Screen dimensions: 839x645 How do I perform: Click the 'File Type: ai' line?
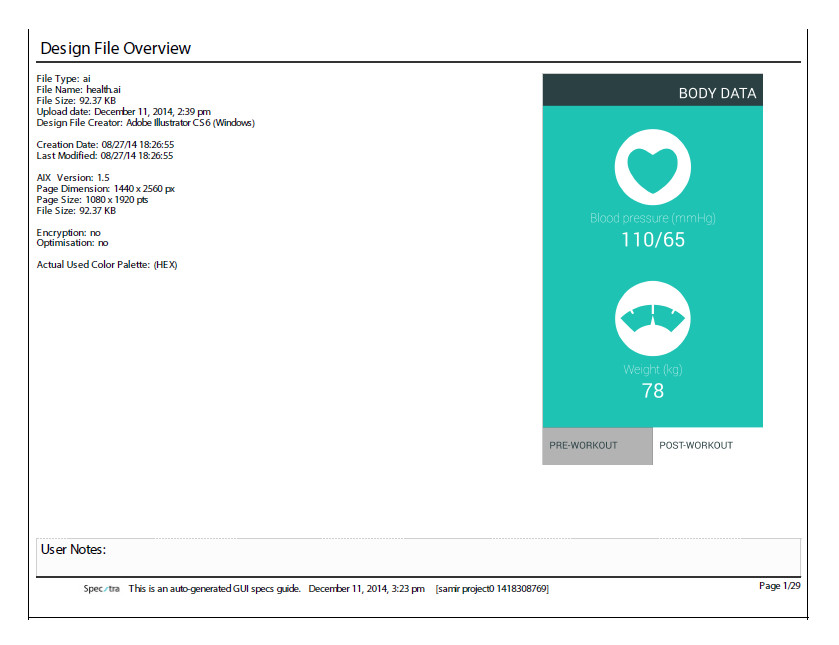tap(64, 79)
